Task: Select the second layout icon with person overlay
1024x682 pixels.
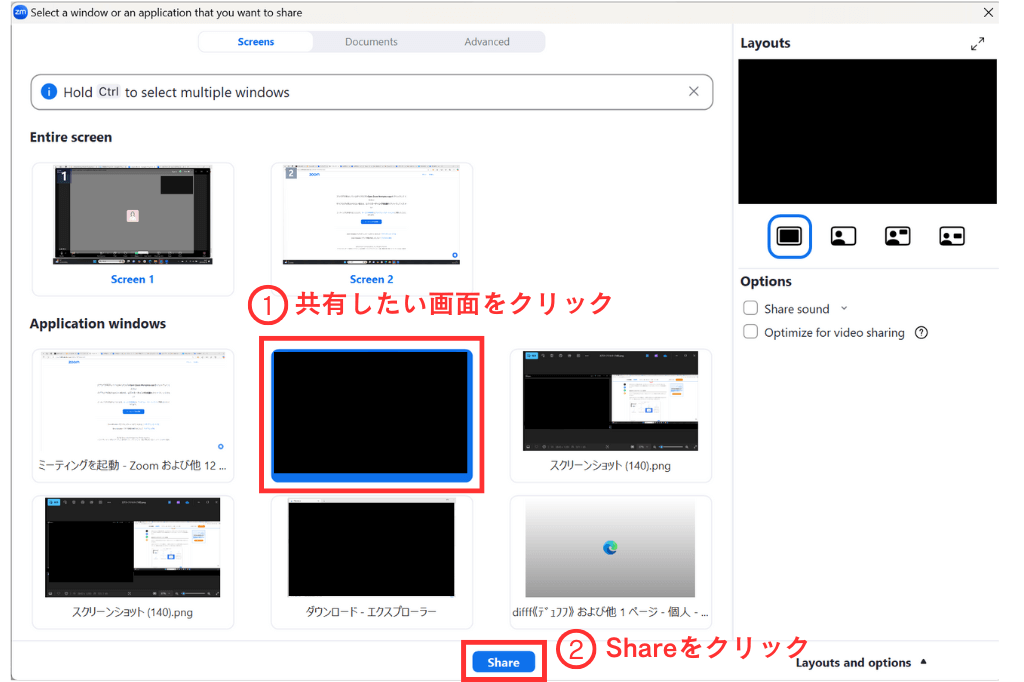Action: pyautogui.click(x=843, y=236)
